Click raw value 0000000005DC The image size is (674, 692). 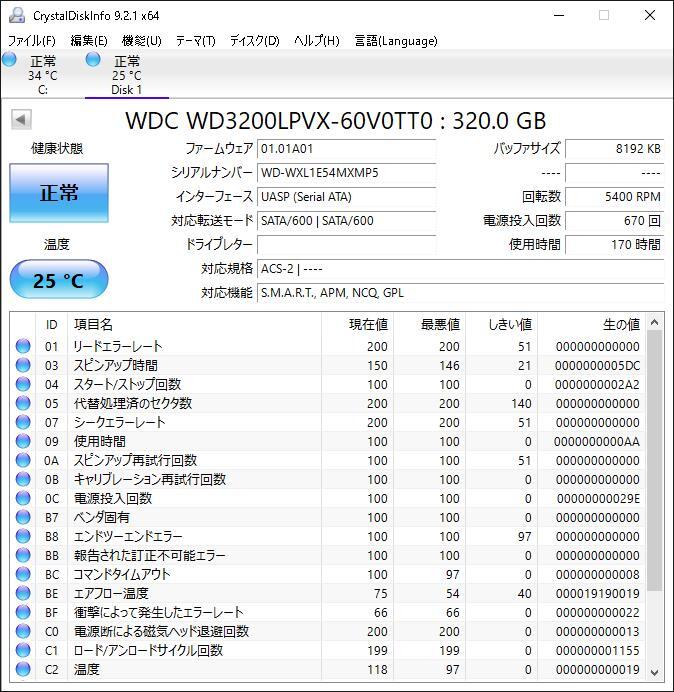coord(597,366)
